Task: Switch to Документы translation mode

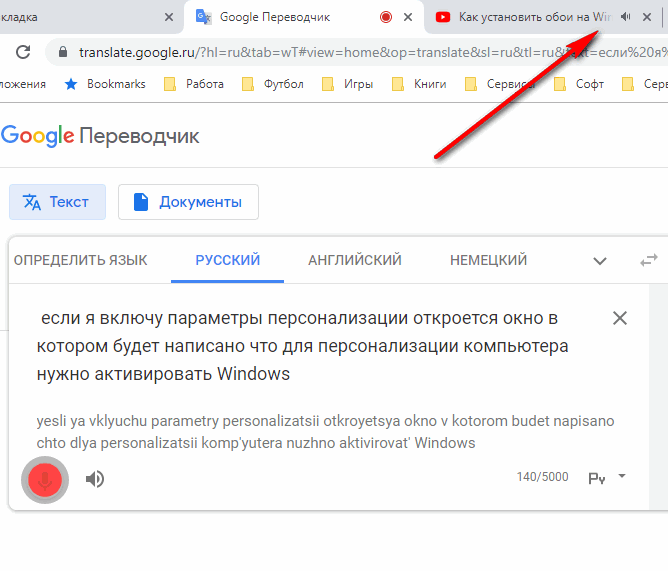Action: 188,202
